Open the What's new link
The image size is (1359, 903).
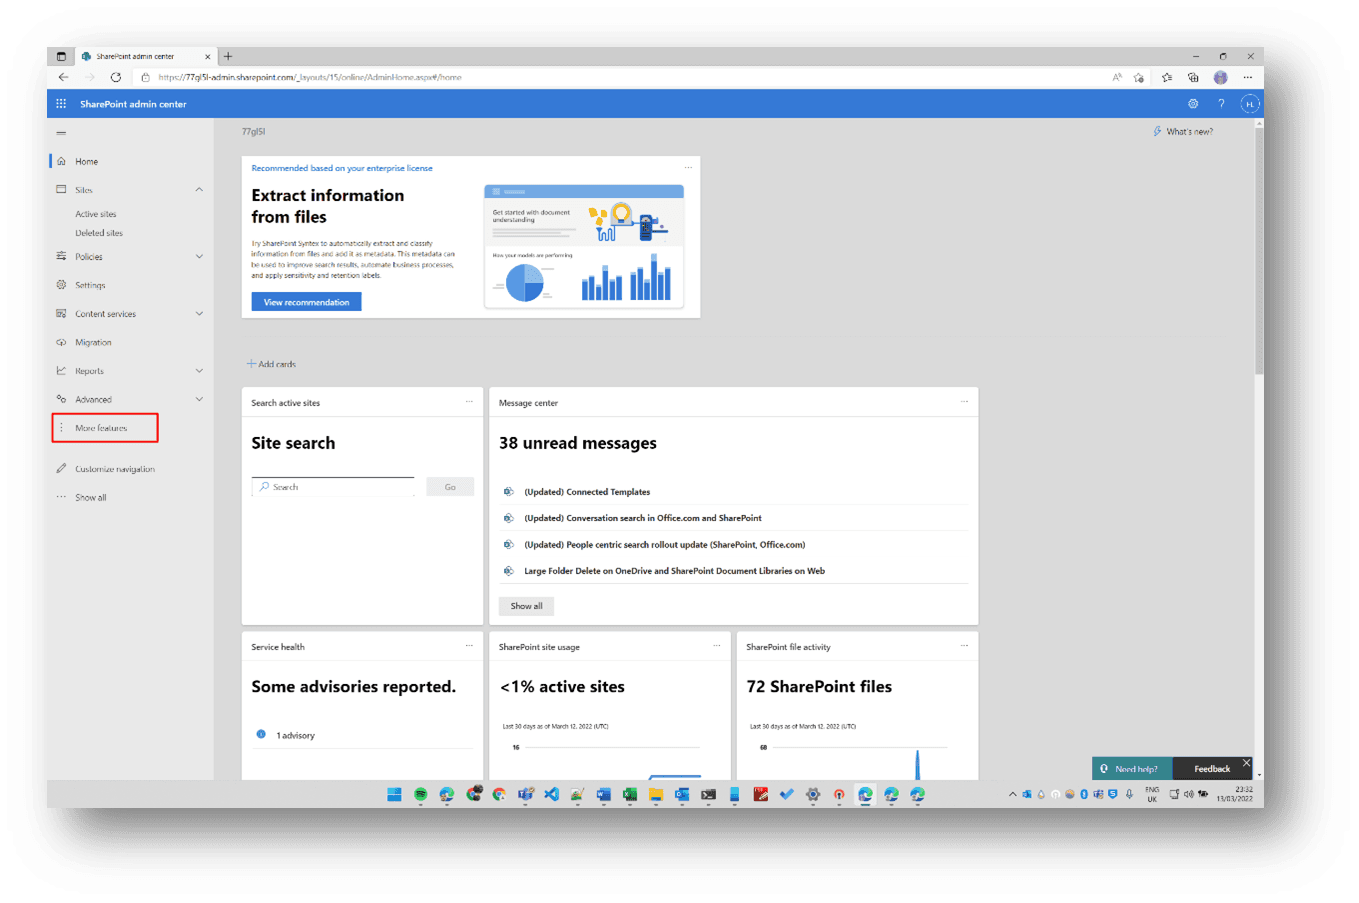(x=1183, y=131)
